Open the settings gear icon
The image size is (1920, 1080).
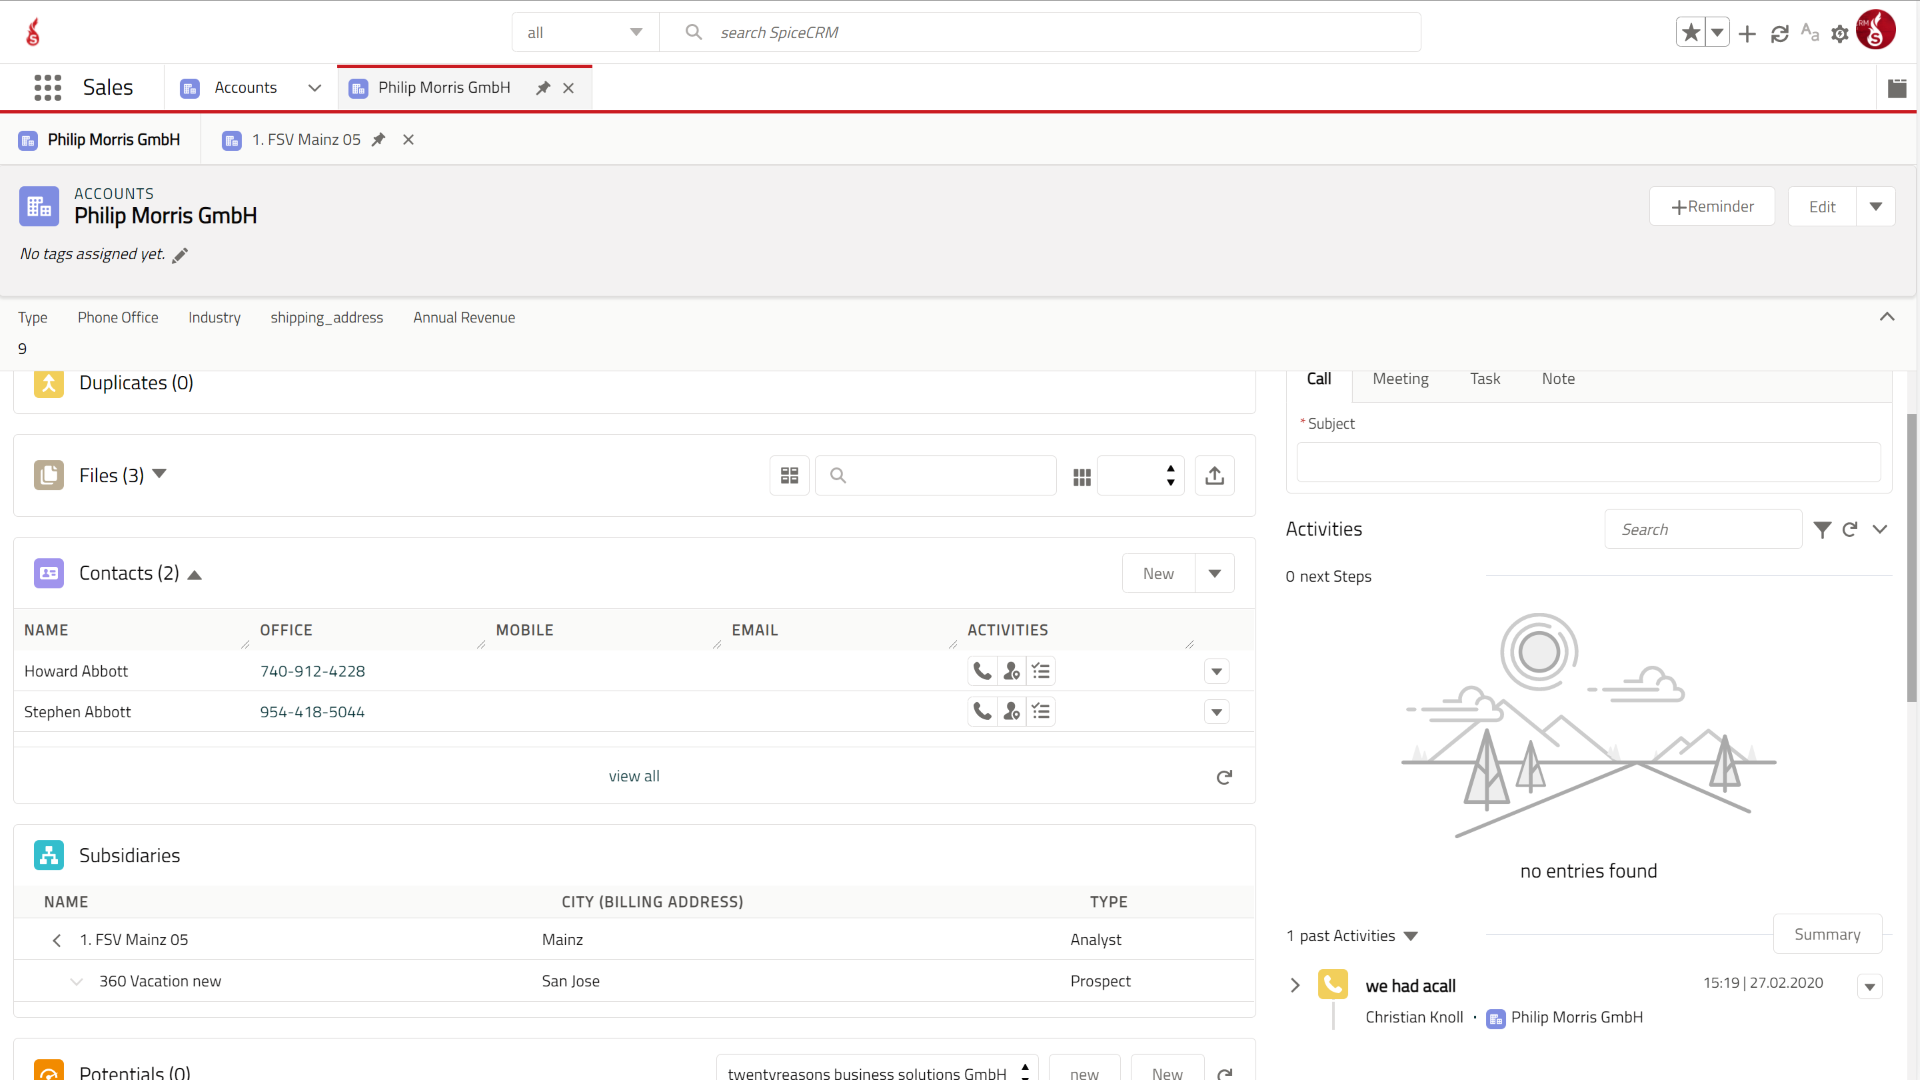pos(1840,34)
